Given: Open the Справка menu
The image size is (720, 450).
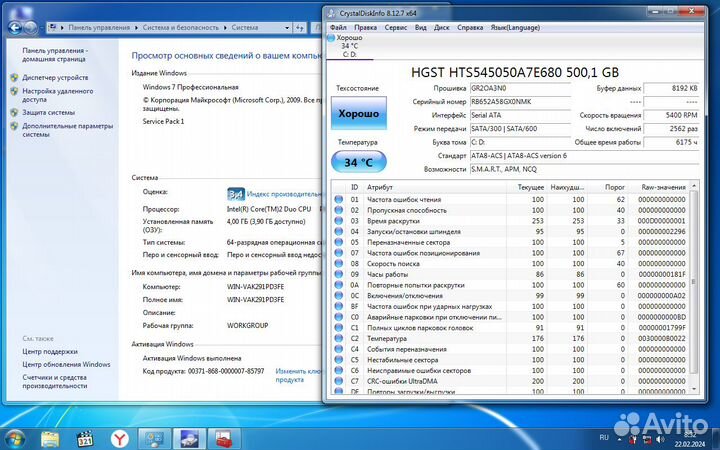Looking at the screenshot, I should point(470,28).
